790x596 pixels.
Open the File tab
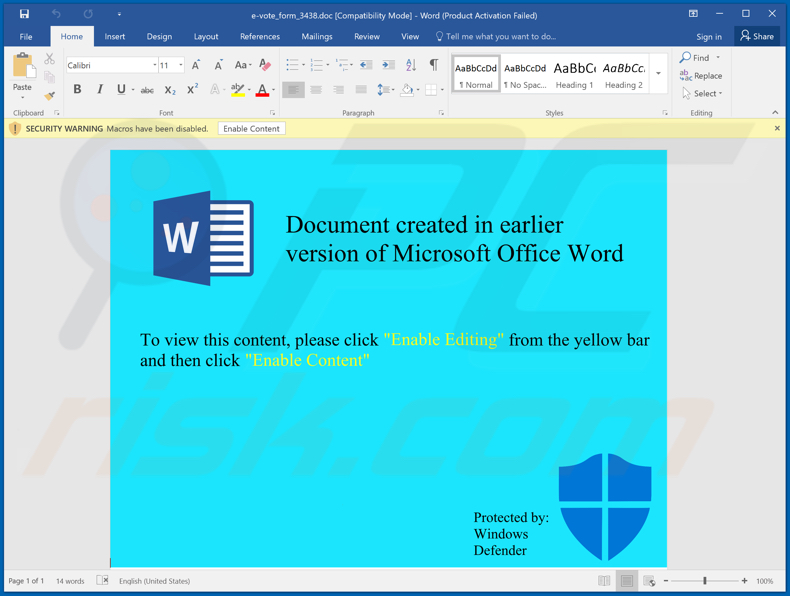pos(26,37)
